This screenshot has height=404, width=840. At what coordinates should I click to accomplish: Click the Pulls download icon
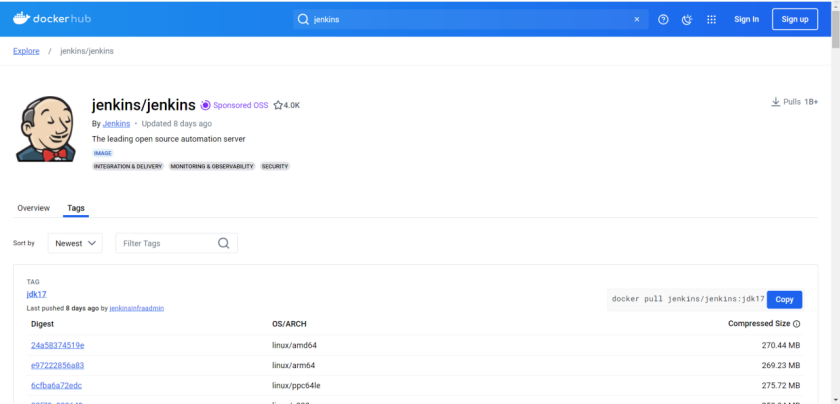pos(775,102)
